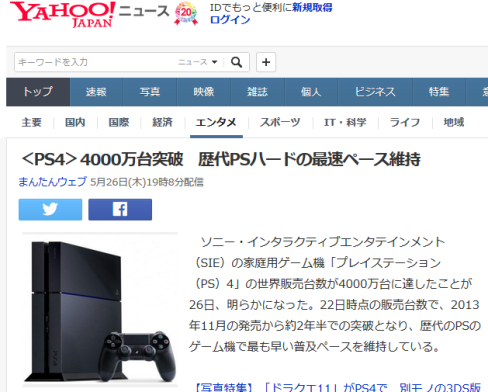Select the 主要 category

pyautogui.click(x=31, y=122)
